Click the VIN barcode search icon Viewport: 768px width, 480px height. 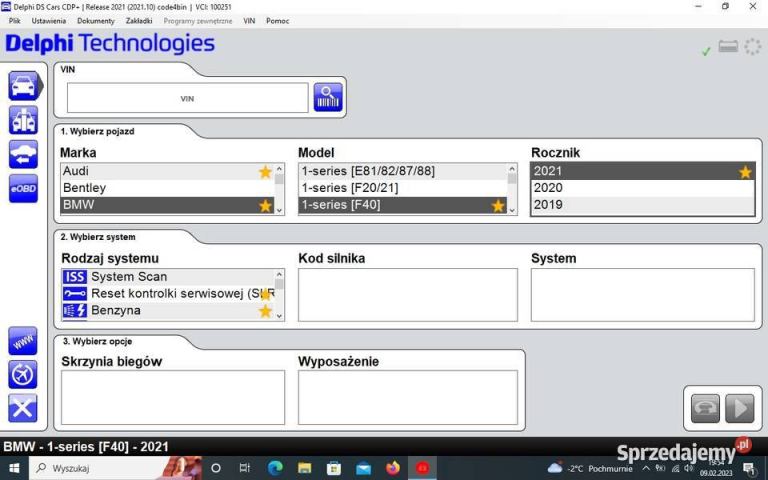tap(328, 97)
